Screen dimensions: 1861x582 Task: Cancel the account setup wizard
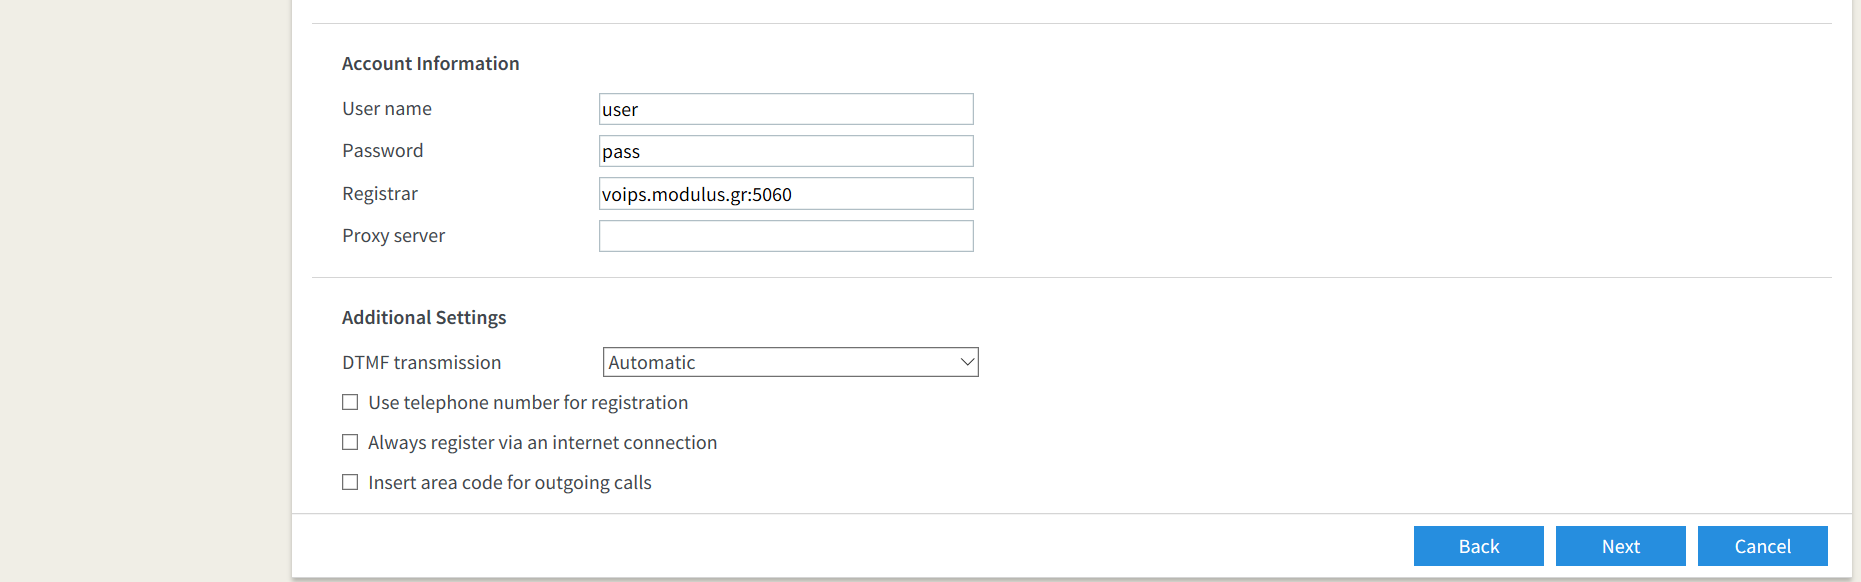(x=1763, y=546)
